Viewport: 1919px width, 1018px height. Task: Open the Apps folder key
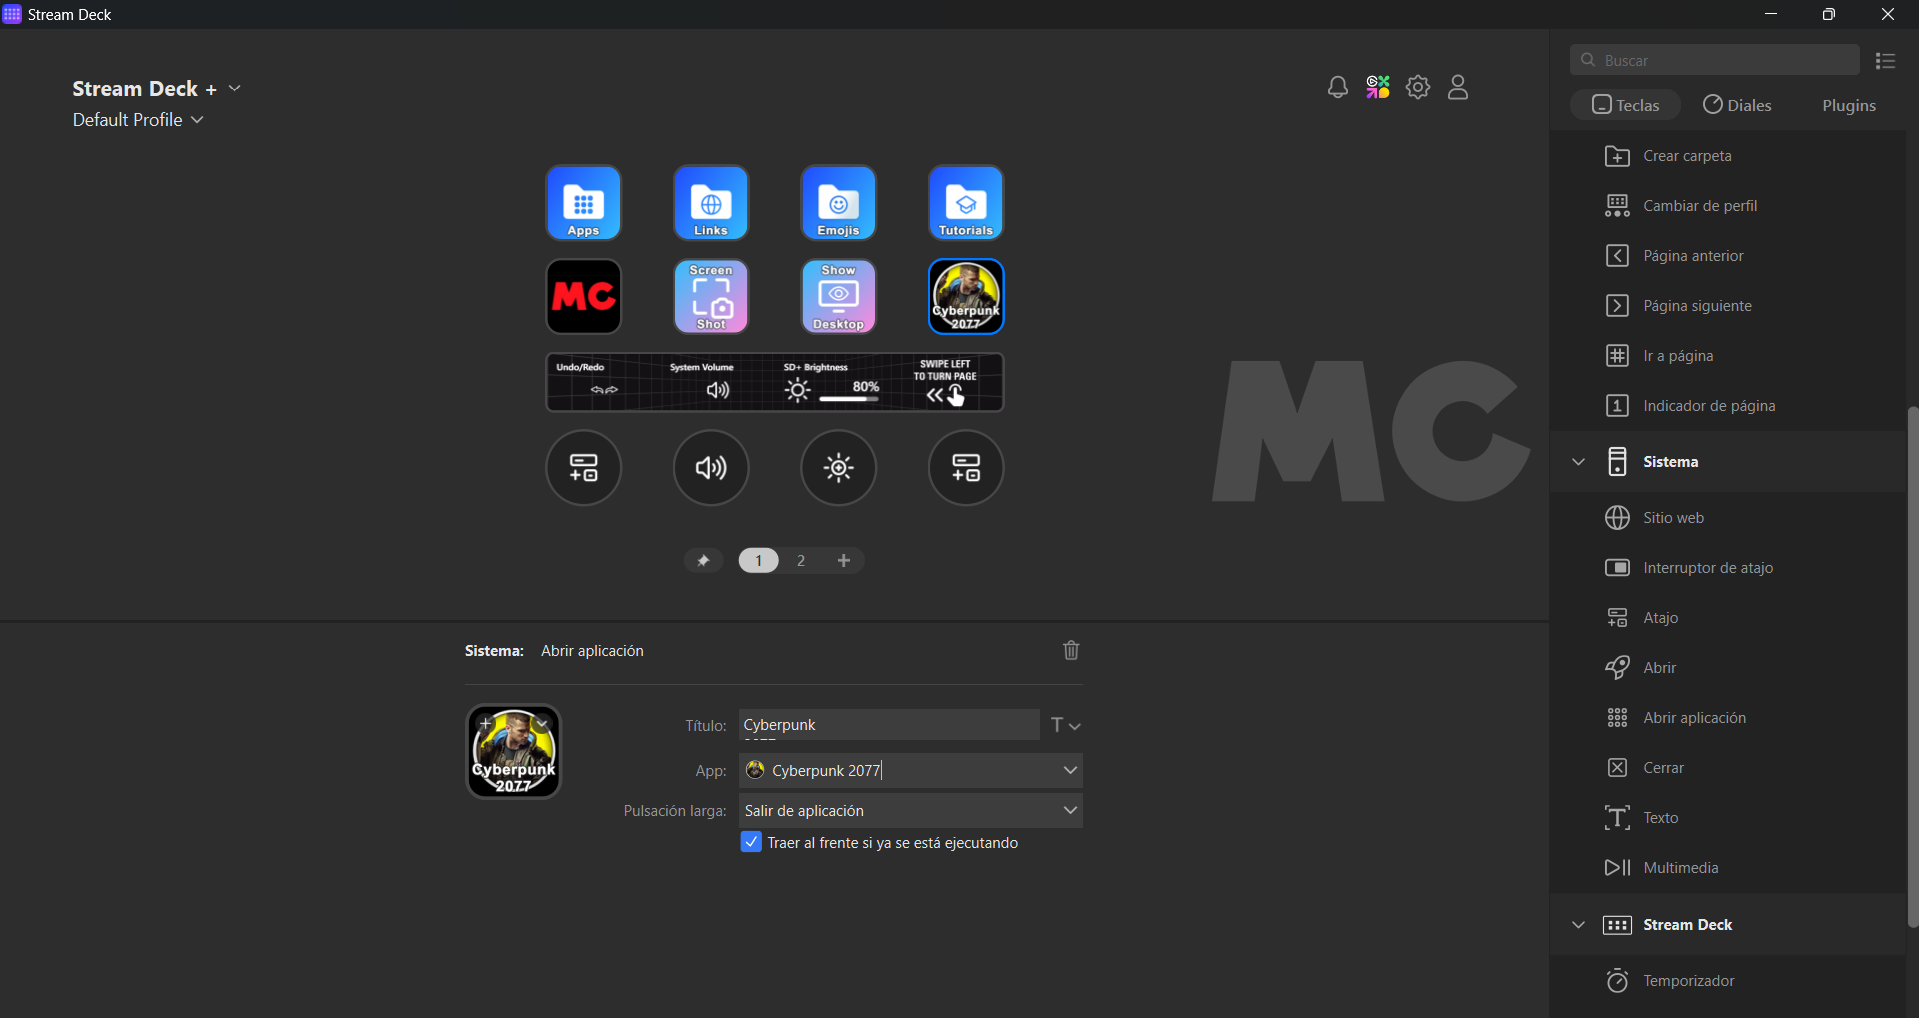pos(583,203)
